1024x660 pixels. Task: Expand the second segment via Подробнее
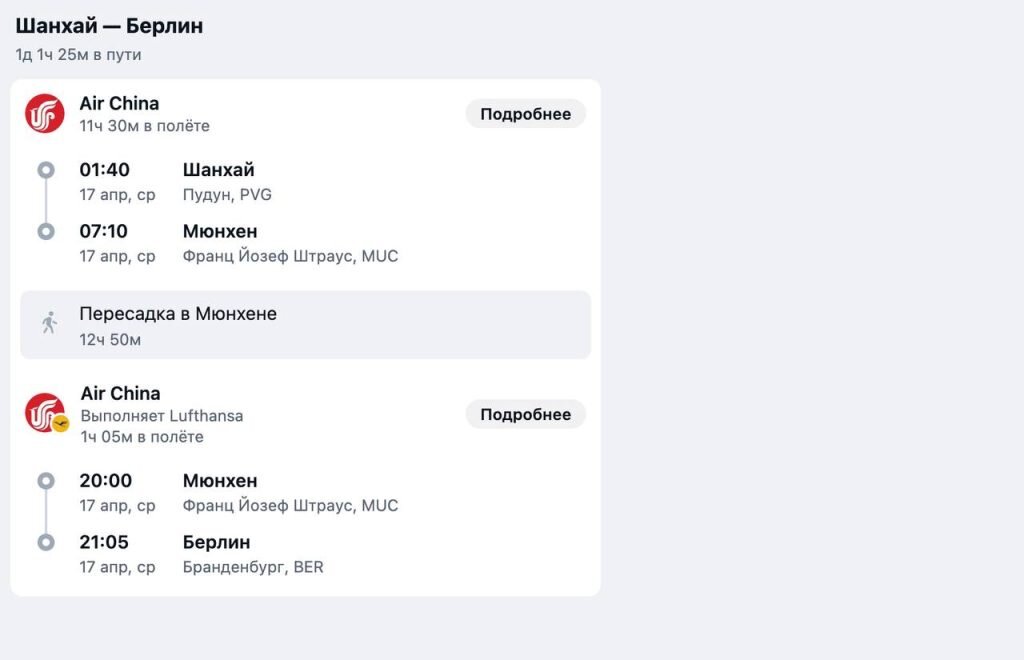525,413
